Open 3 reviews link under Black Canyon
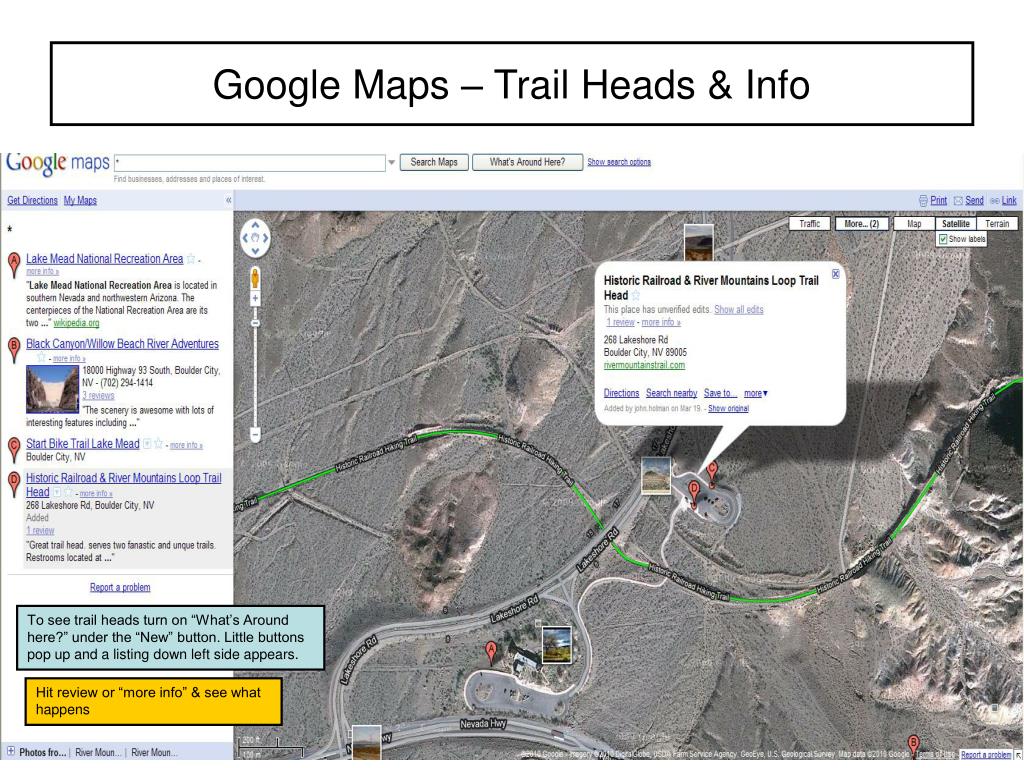Viewport: 1024px width, 768px height. pyautogui.click(x=98, y=396)
